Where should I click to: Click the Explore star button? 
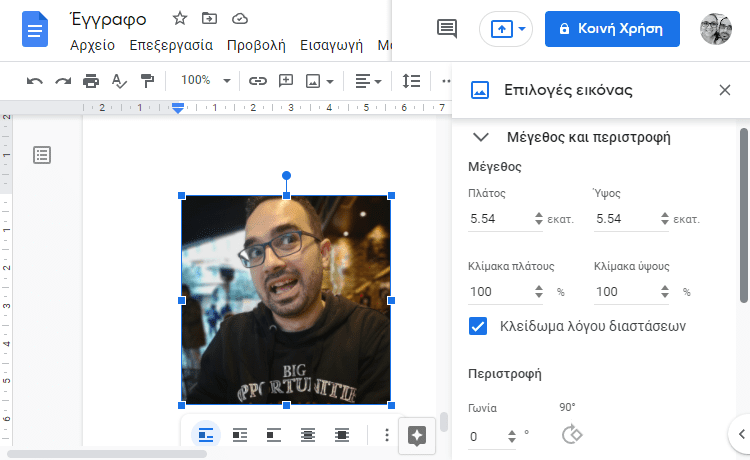point(417,436)
